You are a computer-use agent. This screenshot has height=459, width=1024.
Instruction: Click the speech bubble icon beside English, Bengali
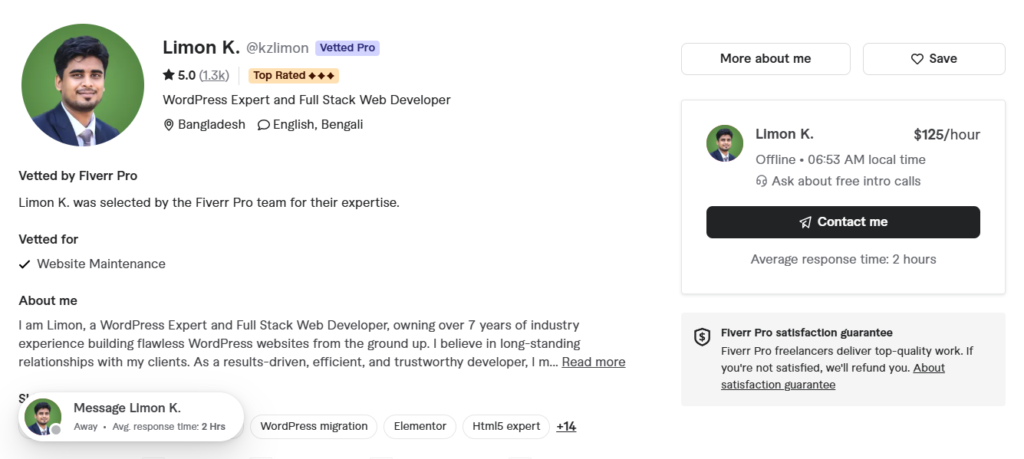pyautogui.click(x=263, y=125)
